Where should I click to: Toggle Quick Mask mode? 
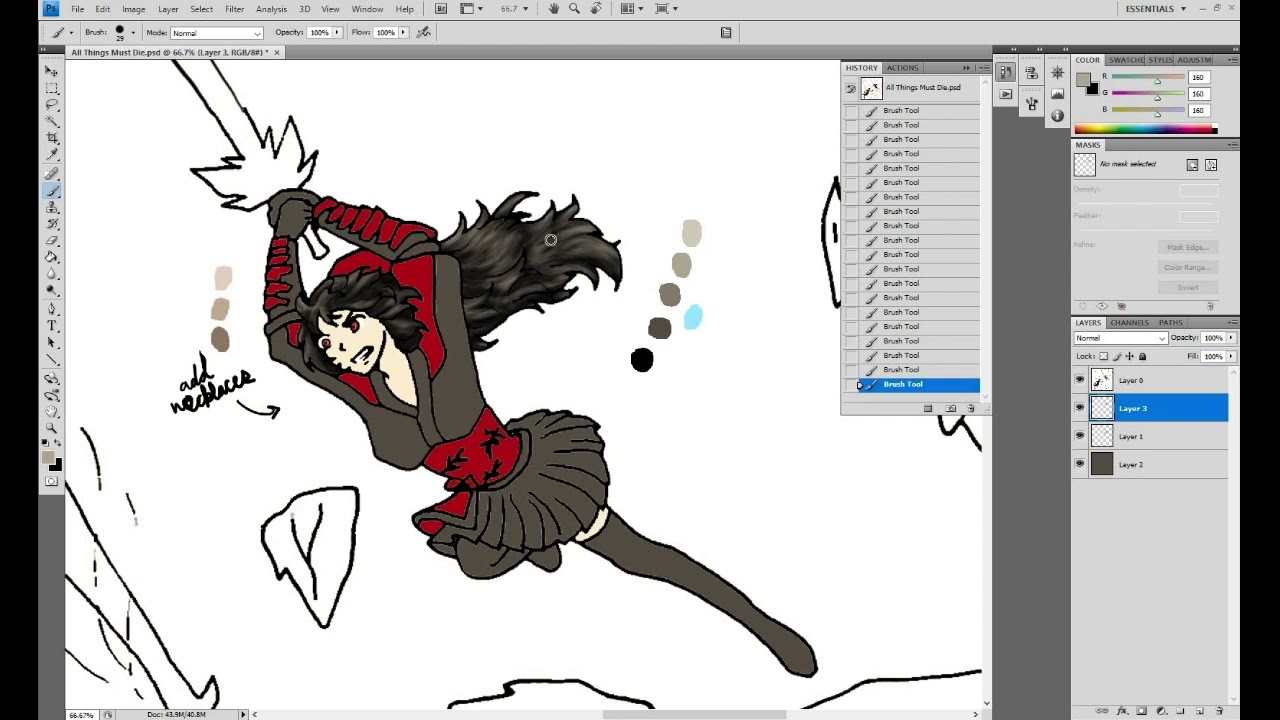tap(52, 482)
